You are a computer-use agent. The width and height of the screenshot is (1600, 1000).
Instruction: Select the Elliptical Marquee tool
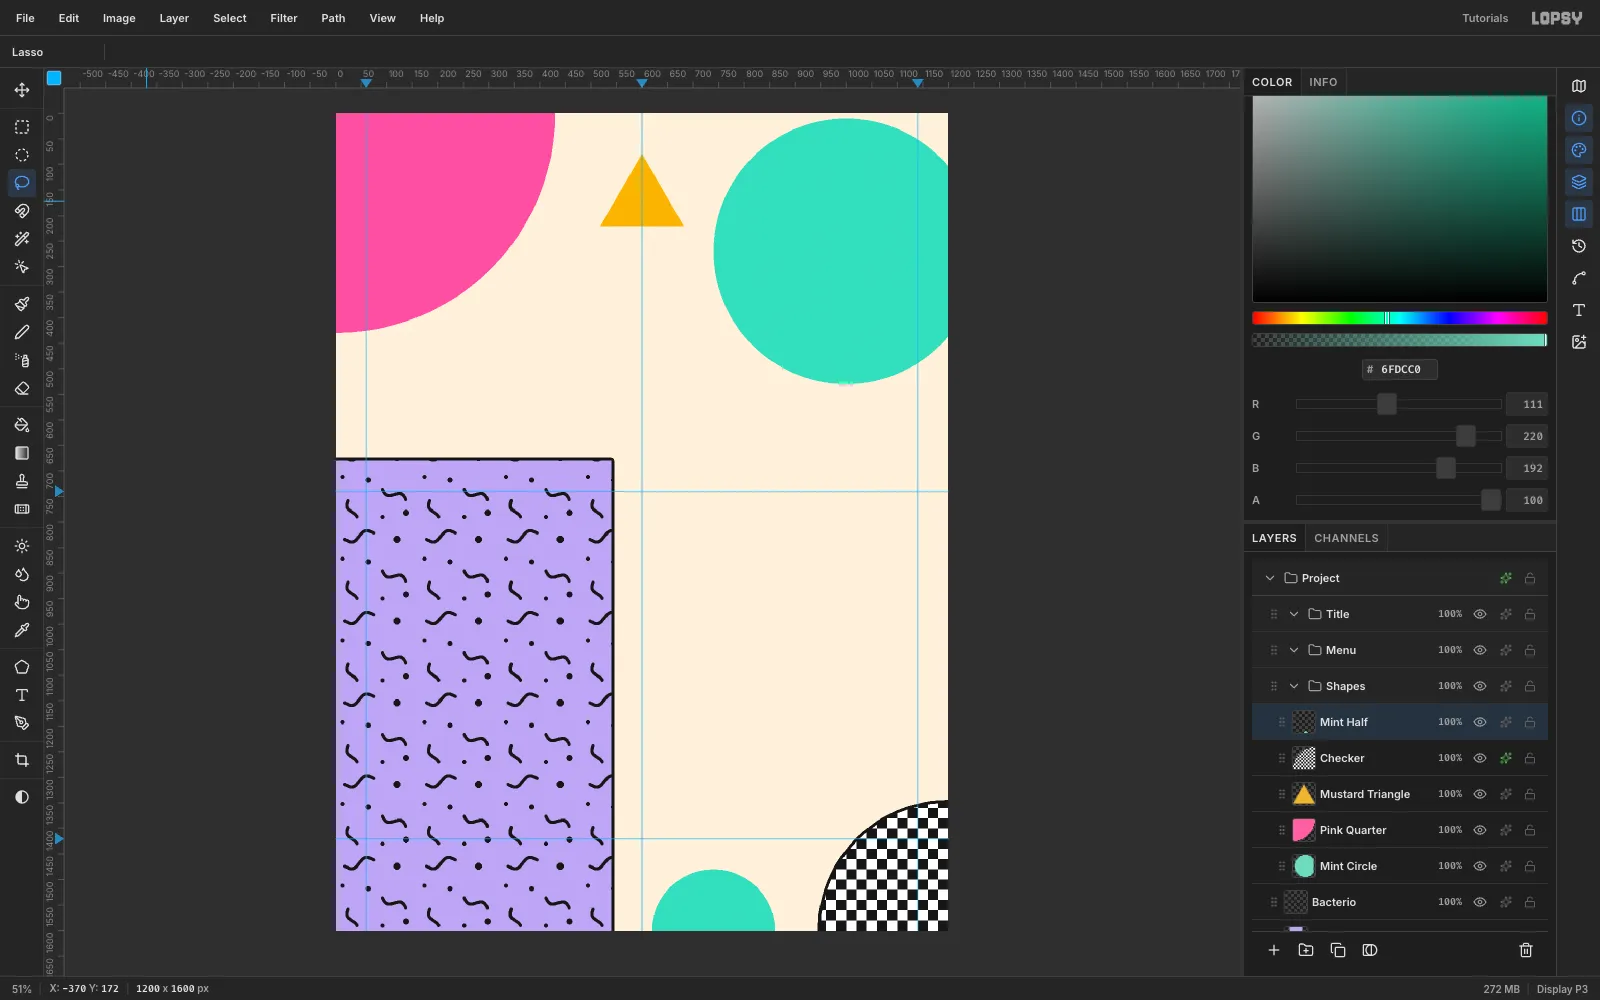tap(22, 155)
